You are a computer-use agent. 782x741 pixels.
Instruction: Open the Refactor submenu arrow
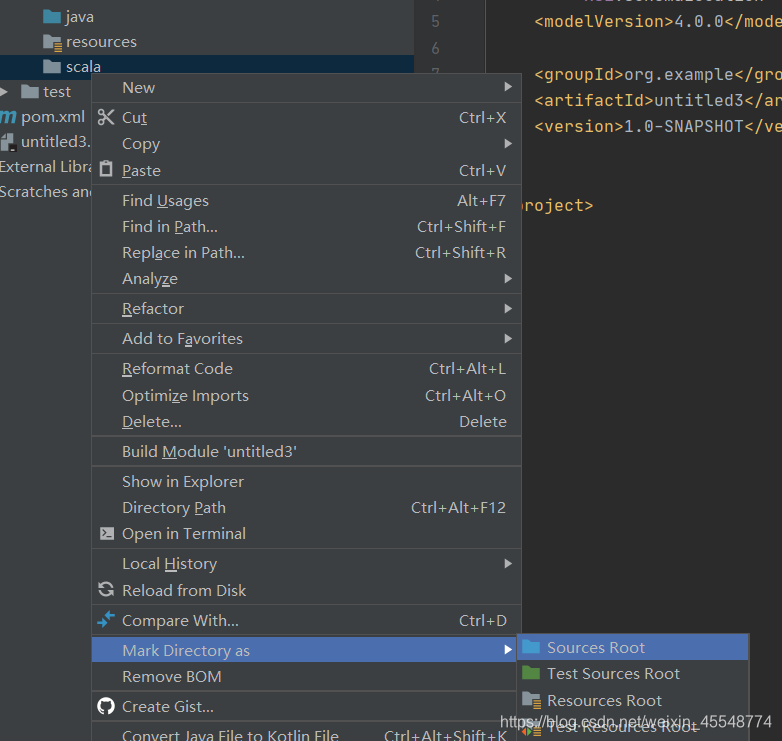point(508,308)
